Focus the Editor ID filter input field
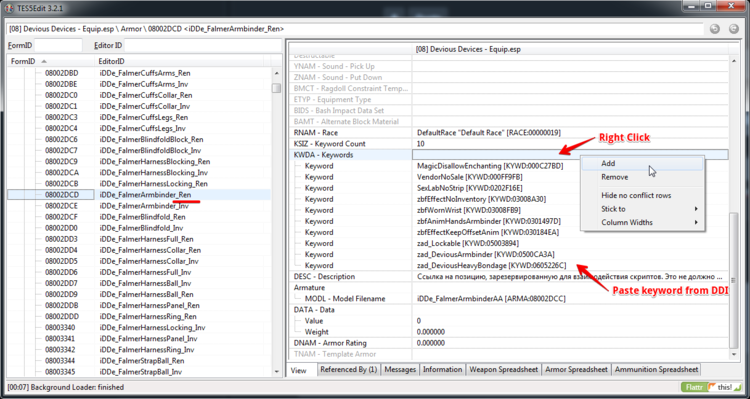Image resolution: width=750 pixels, height=399 pixels. tap(202, 45)
